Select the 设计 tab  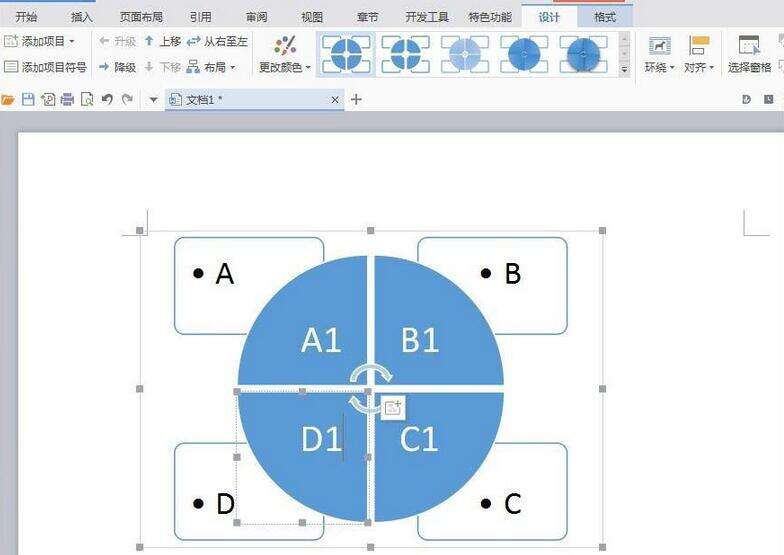pyautogui.click(x=549, y=17)
